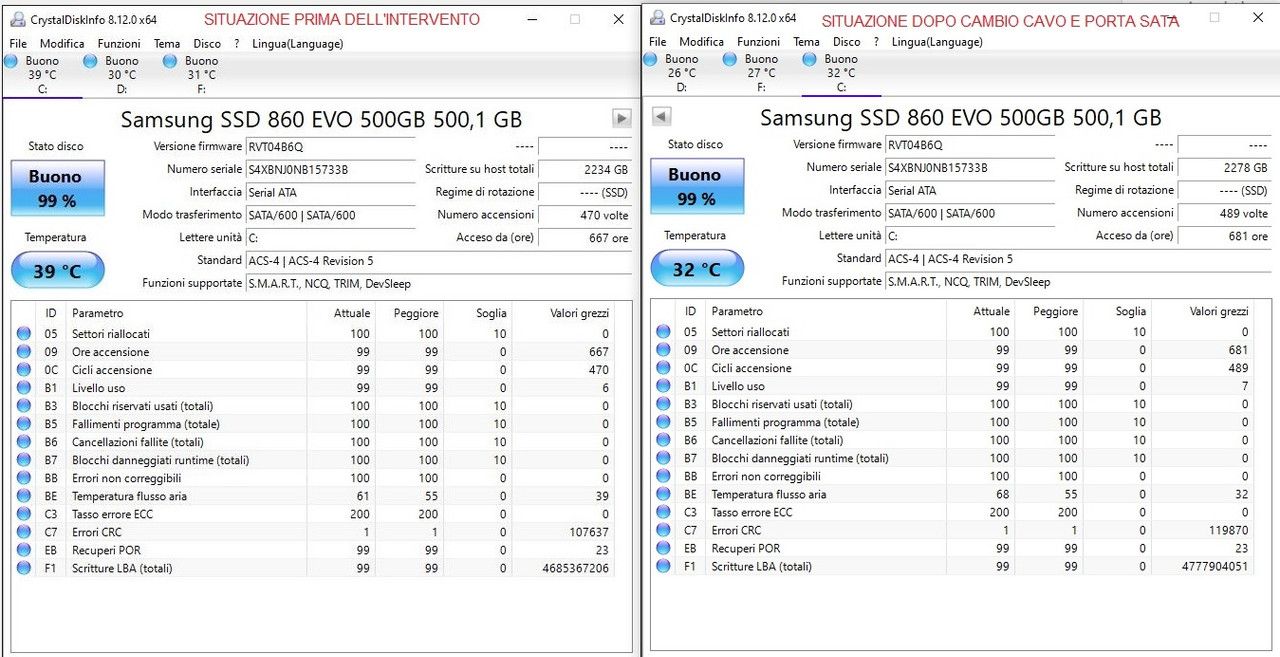The width and height of the screenshot is (1280, 657).
Task: Click Funzioni supportate field in right window
Action: tap(1078, 282)
